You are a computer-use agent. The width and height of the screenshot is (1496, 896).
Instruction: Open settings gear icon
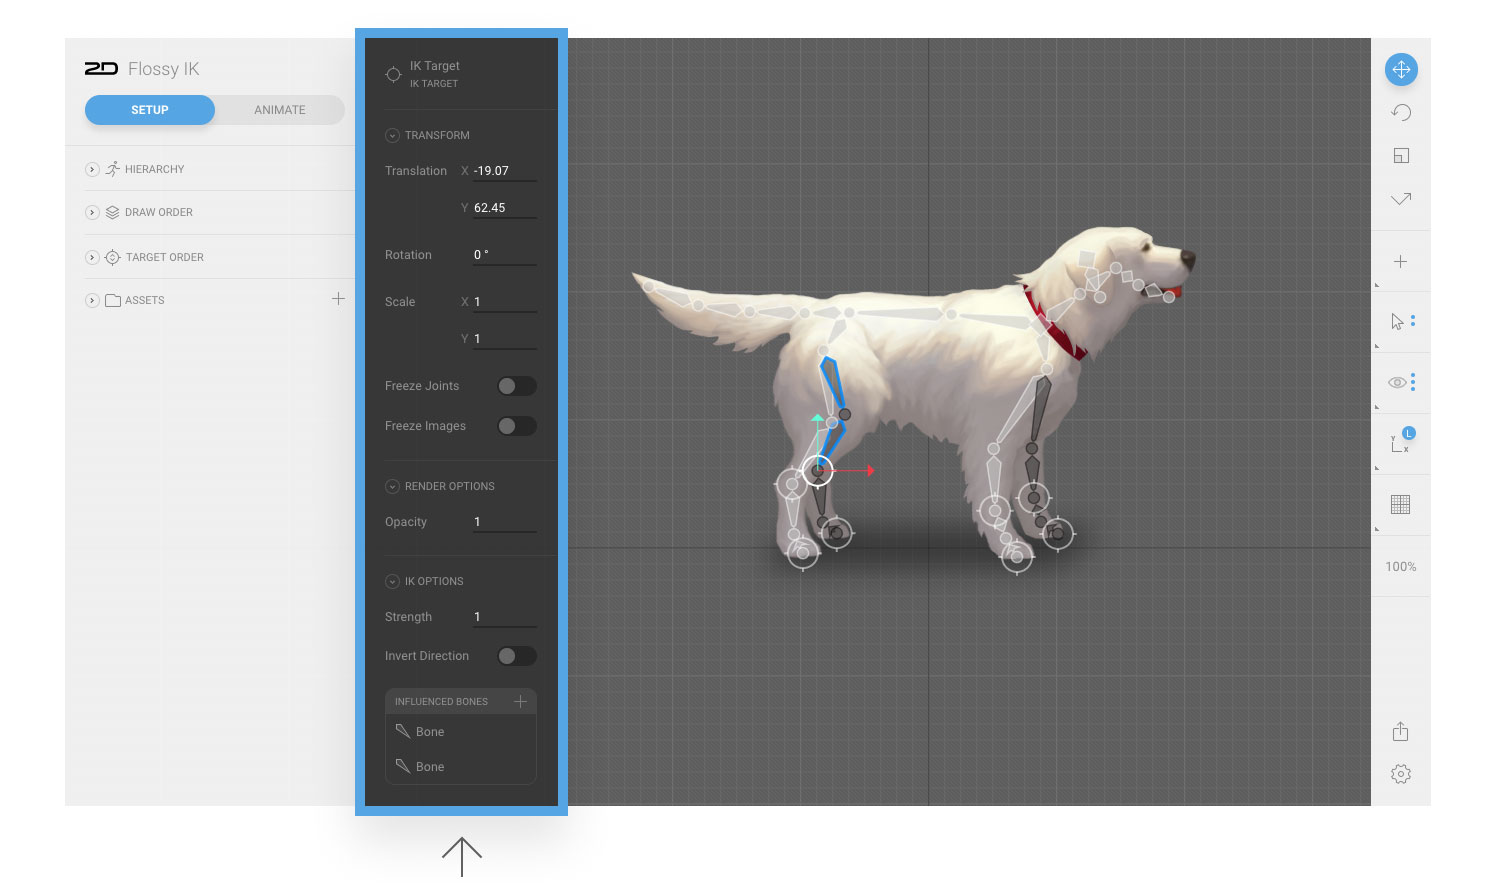[x=1400, y=774]
